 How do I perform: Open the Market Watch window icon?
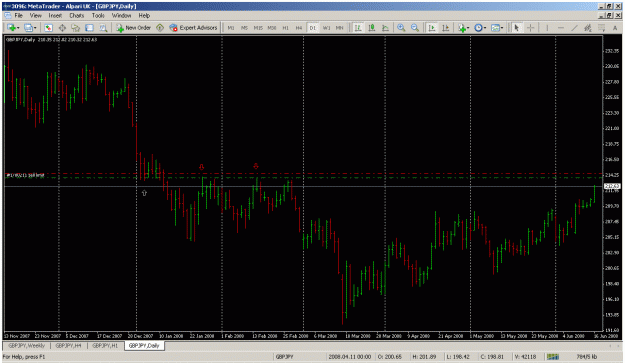coord(48,27)
